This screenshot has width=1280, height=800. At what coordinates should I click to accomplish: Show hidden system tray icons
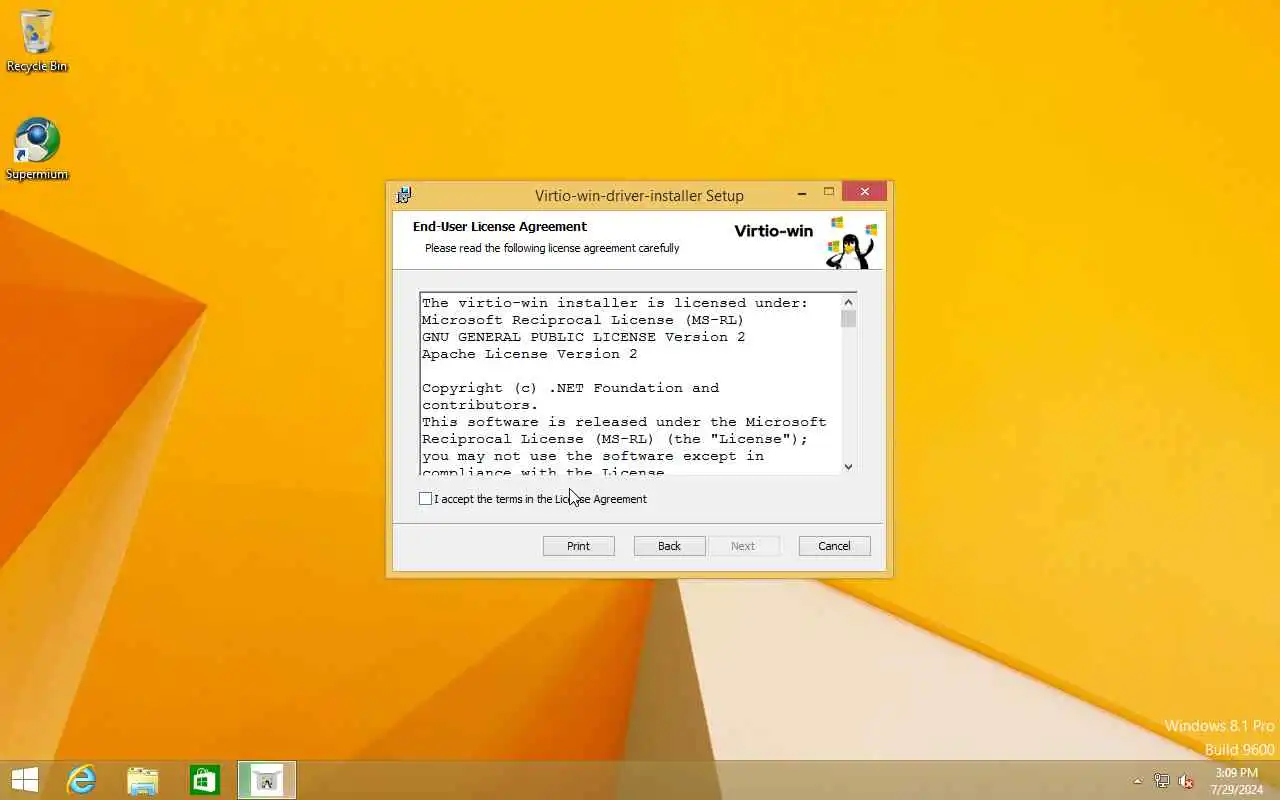tap(1137, 781)
